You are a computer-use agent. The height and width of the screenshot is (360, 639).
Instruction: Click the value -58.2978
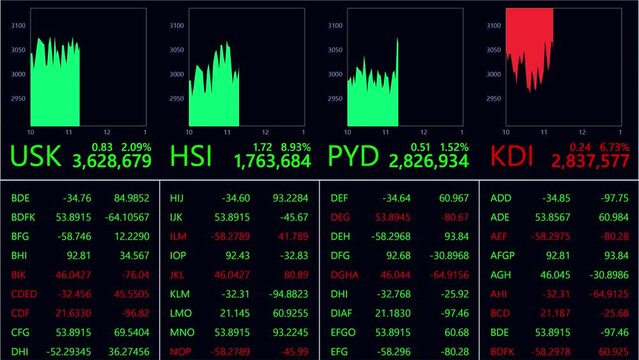[x=551, y=351]
